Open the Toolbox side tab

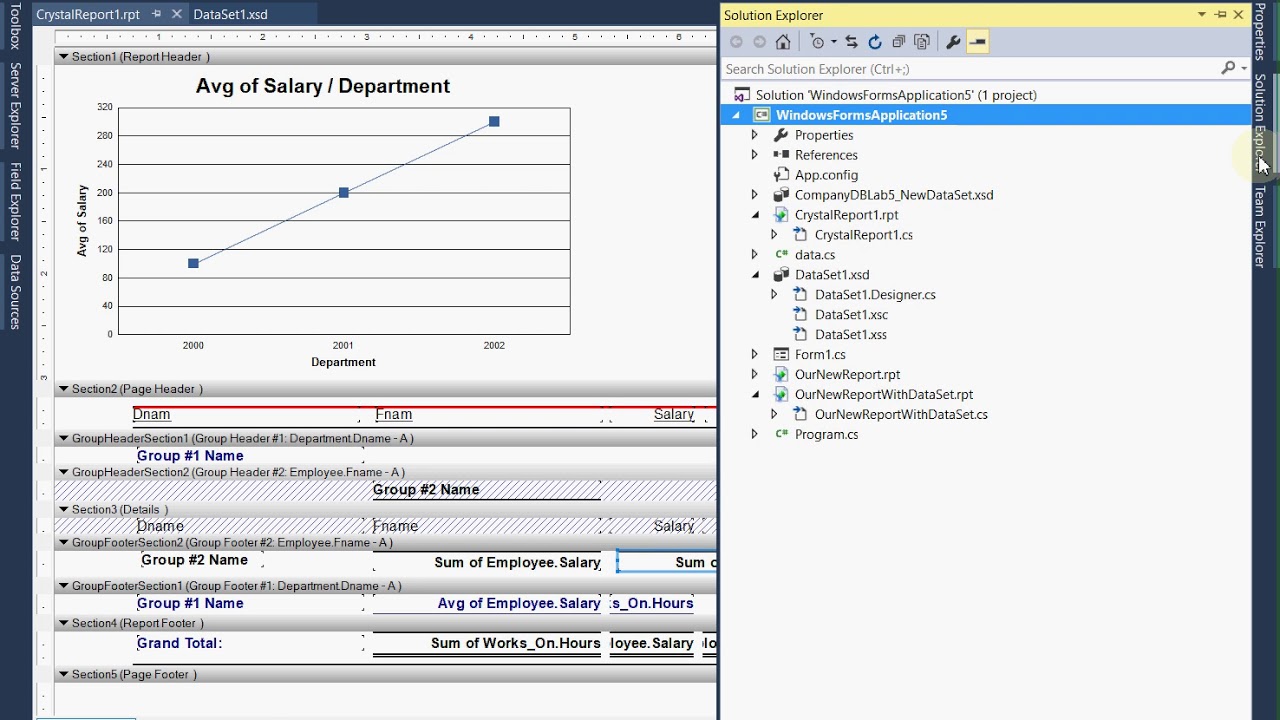click(x=15, y=25)
